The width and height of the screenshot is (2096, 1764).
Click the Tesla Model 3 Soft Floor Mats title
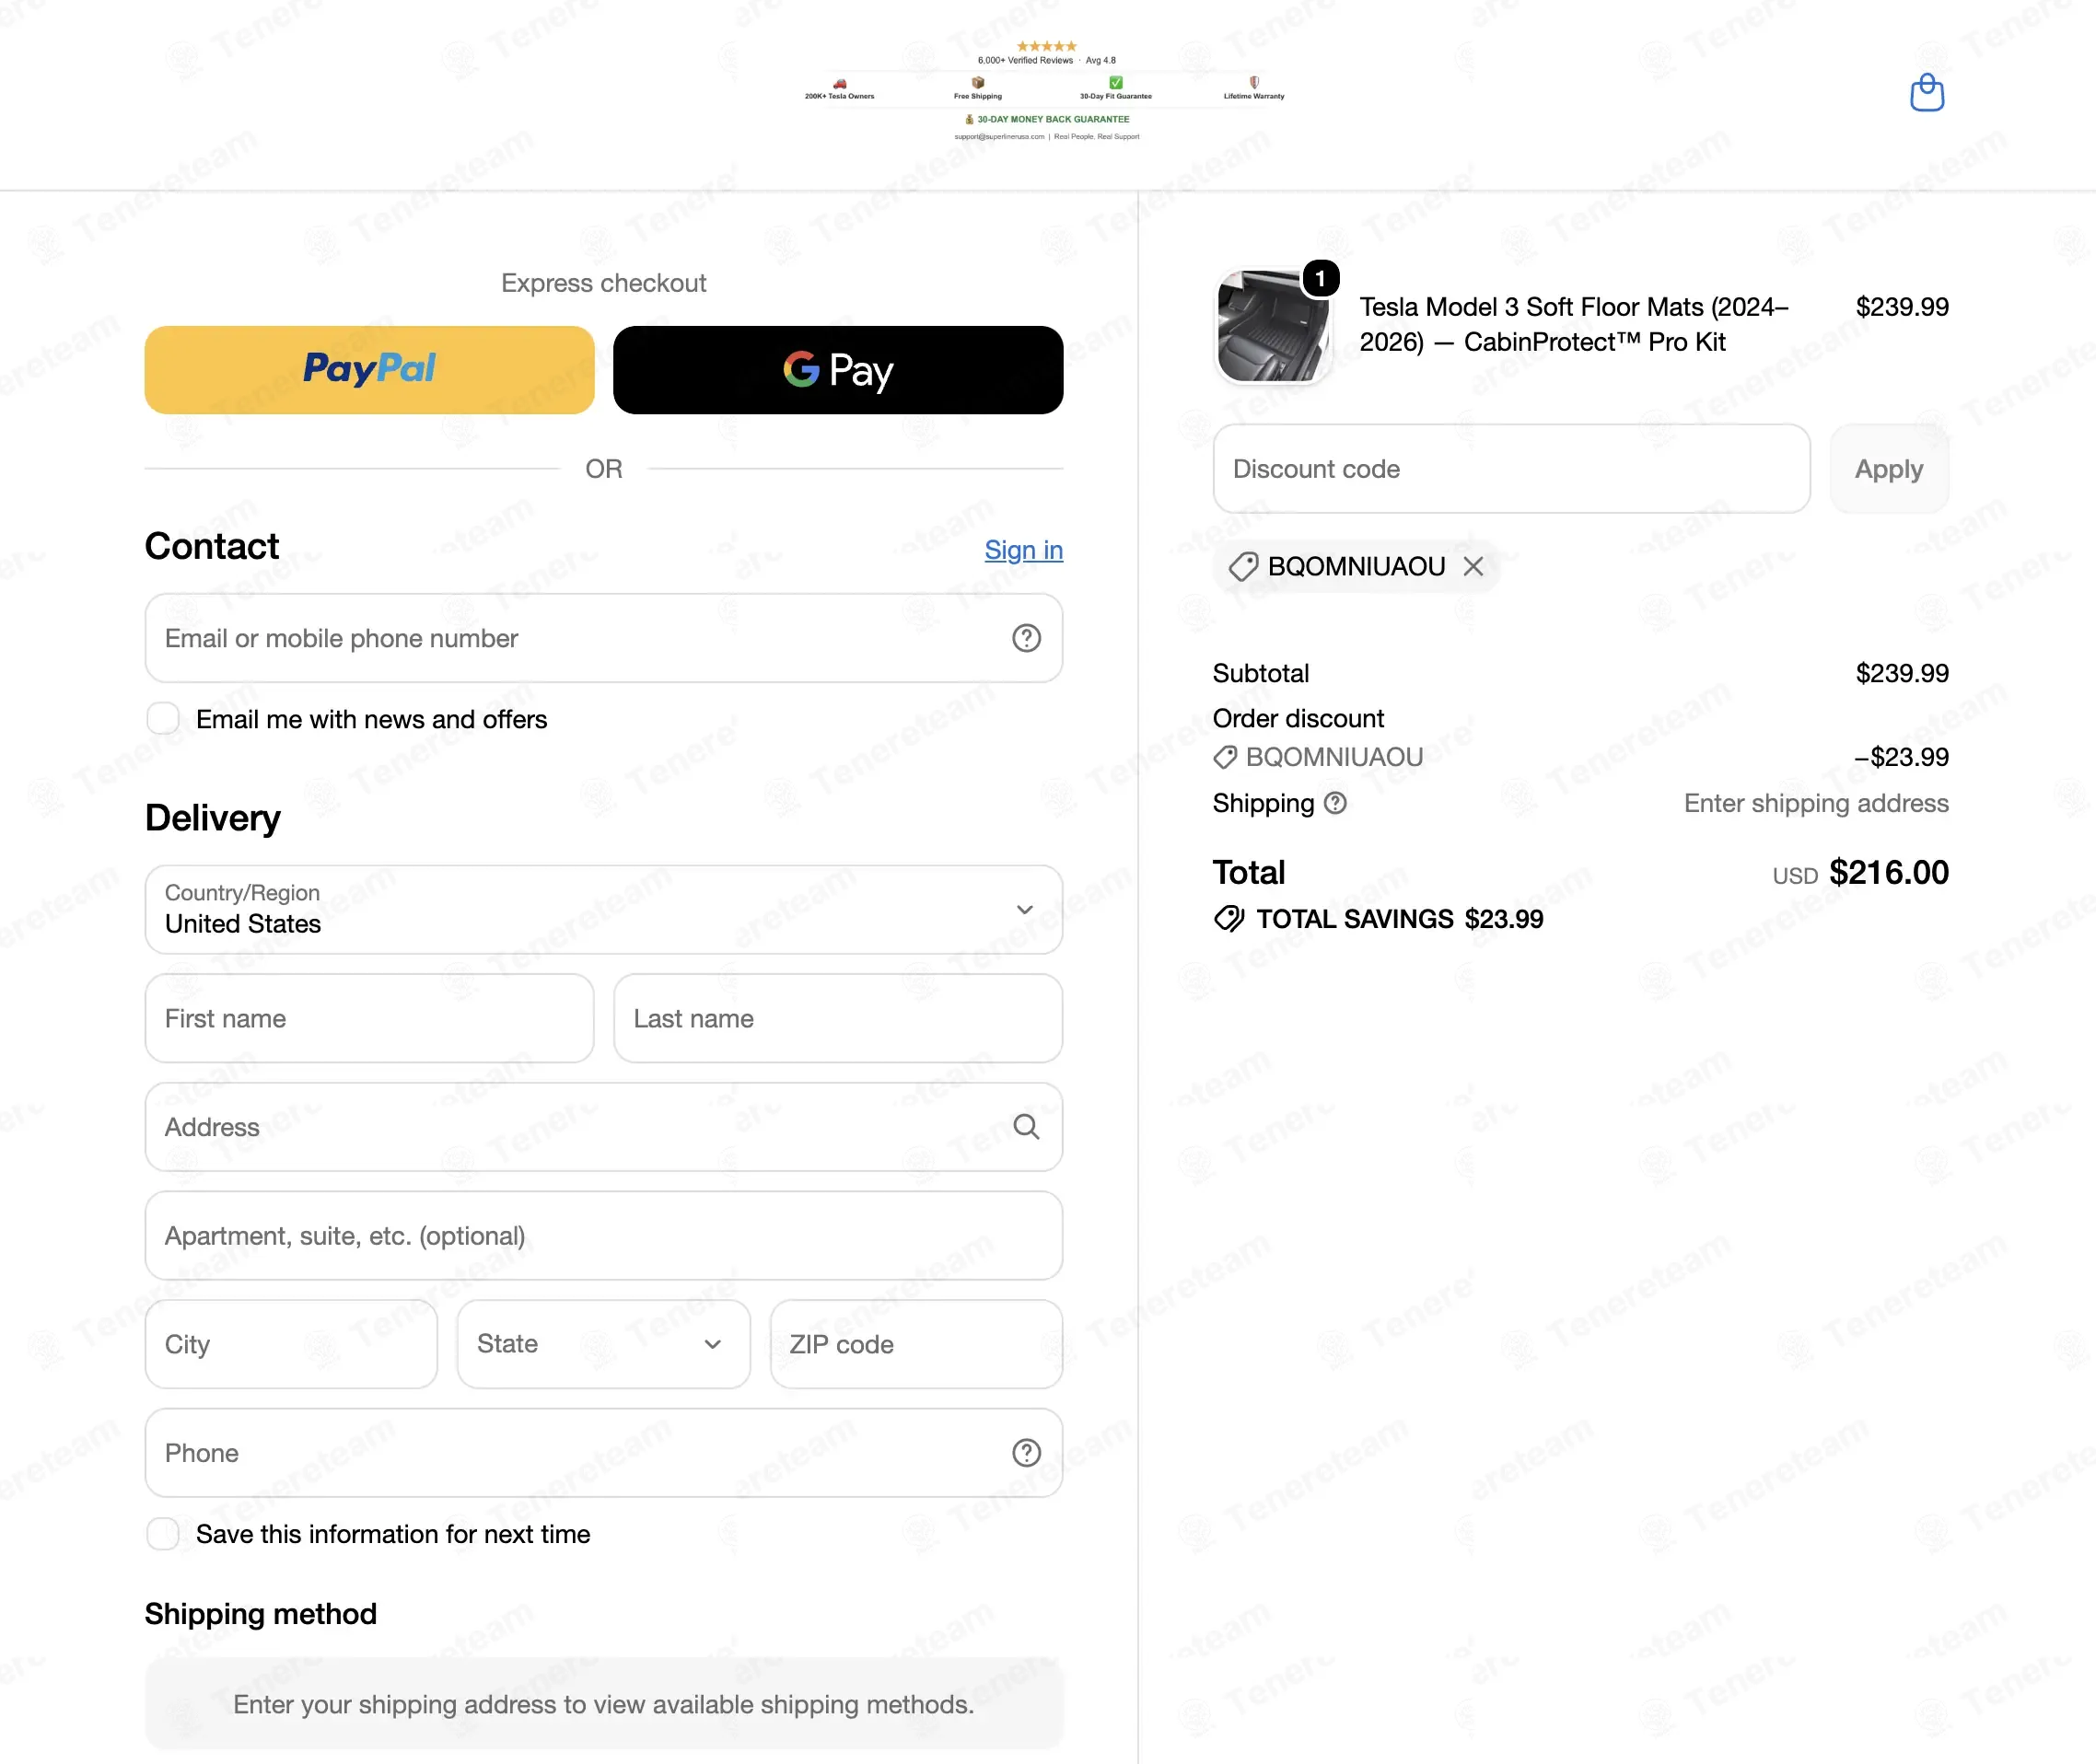click(1574, 324)
